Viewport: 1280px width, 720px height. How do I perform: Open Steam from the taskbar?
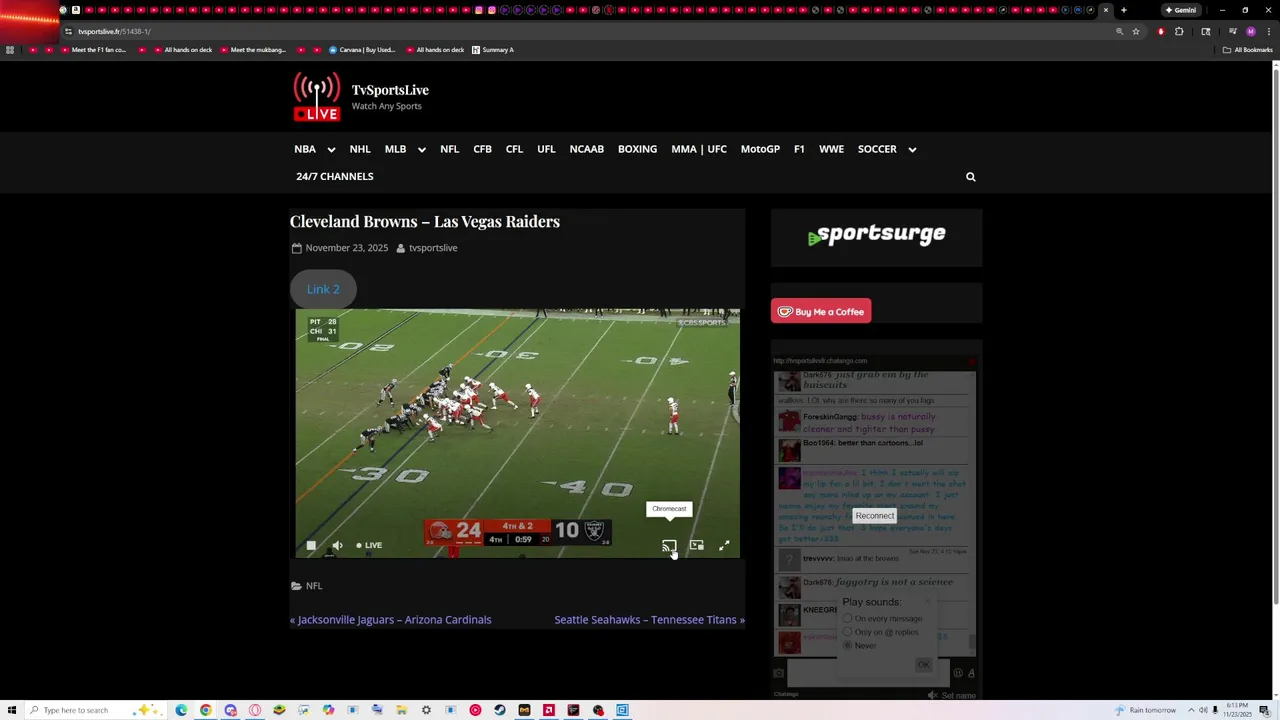pos(499,710)
